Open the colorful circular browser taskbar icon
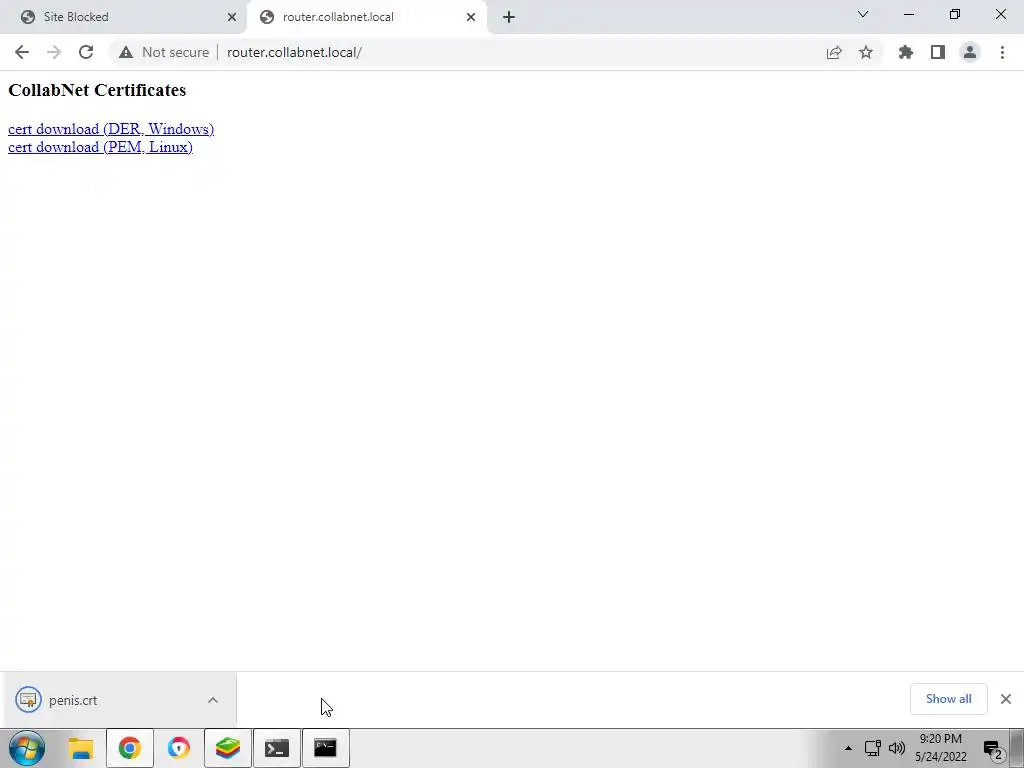The height and width of the screenshot is (768, 1024). pos(179,748)
